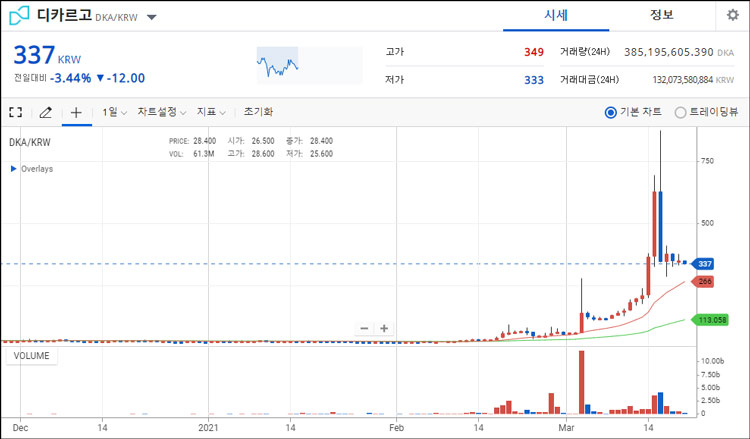The image size is (750, 439).
Task: Switch to the 시세 price tab
Action: coord(556,15)
